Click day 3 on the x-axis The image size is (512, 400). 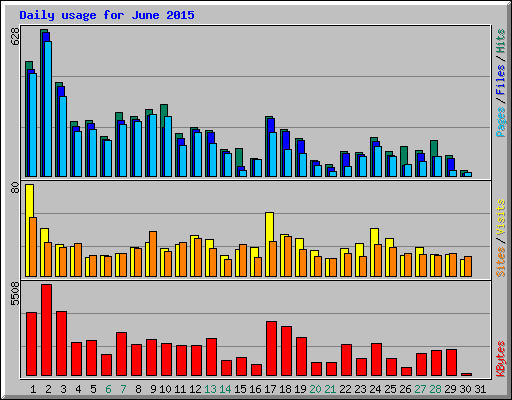pyautogui.click(x=63, y=389)
